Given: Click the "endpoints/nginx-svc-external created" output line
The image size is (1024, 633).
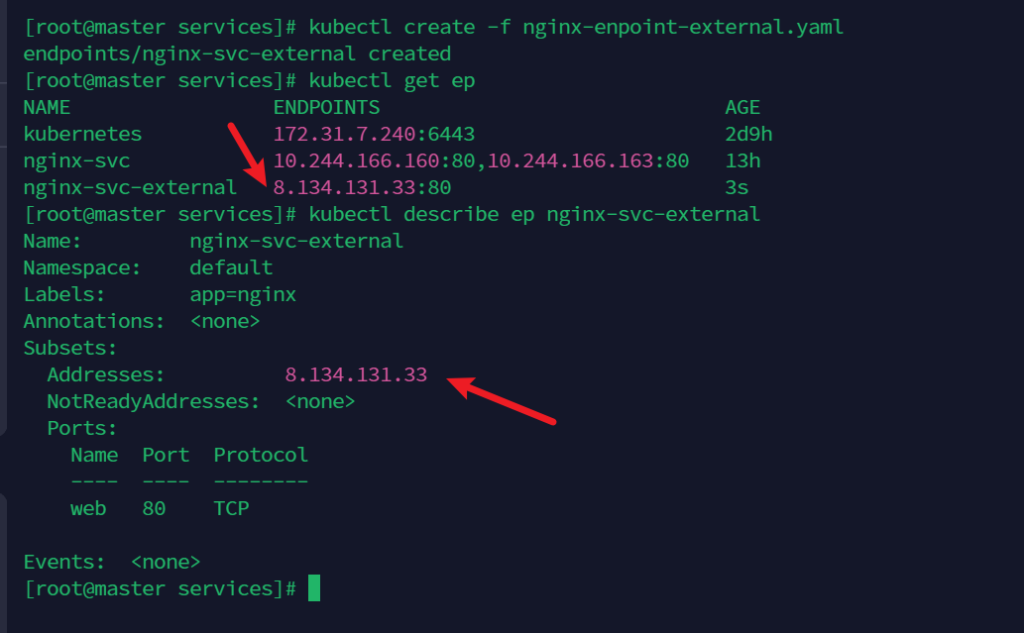Looking at the screenshot, I should [x=237, y=54].
